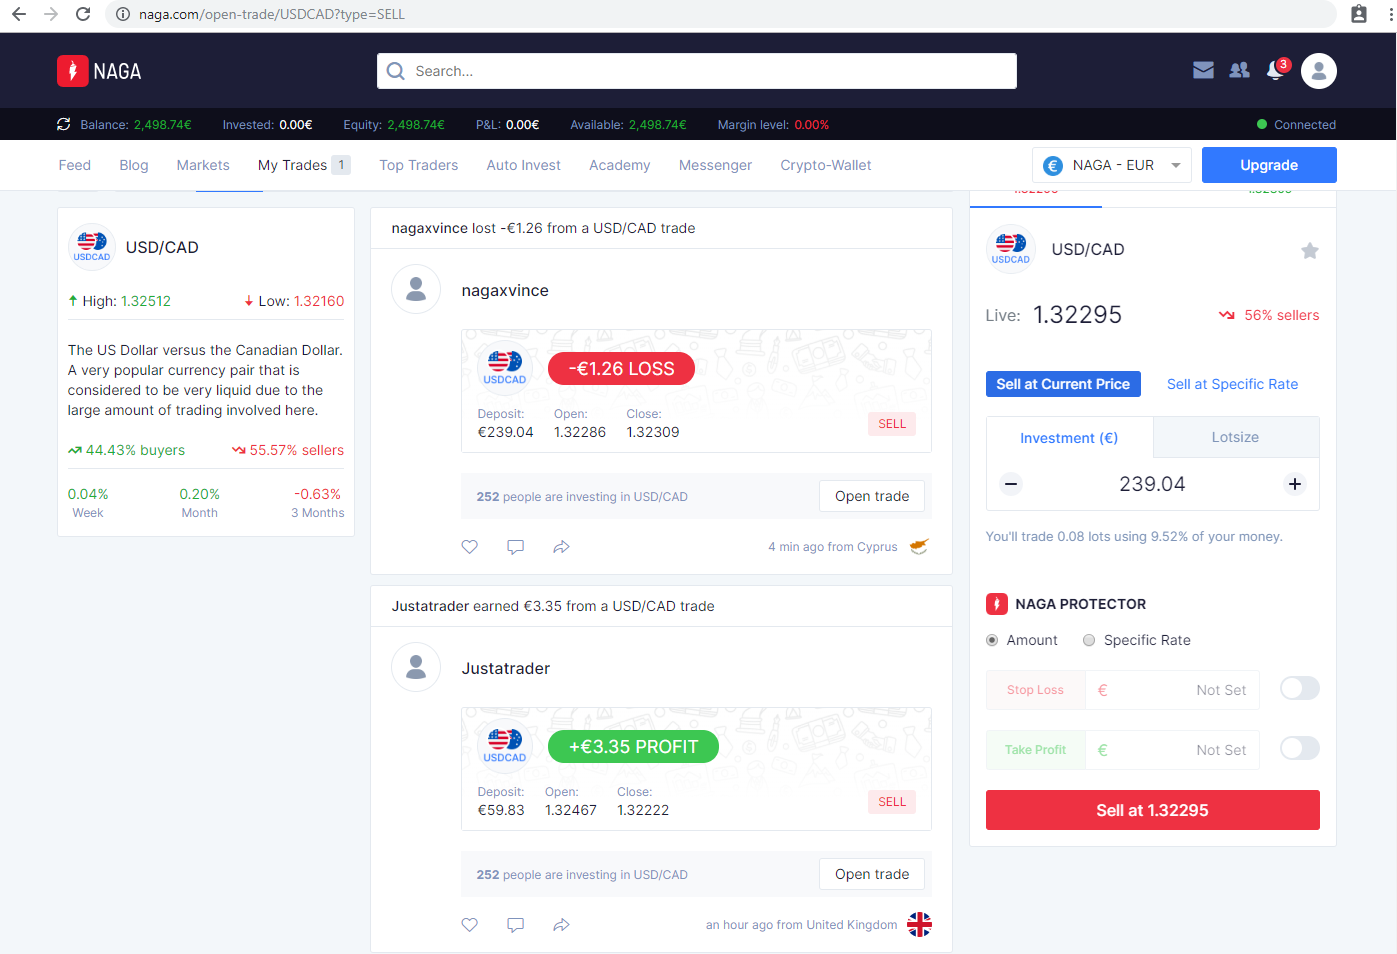Reload the page in browser

83,14
